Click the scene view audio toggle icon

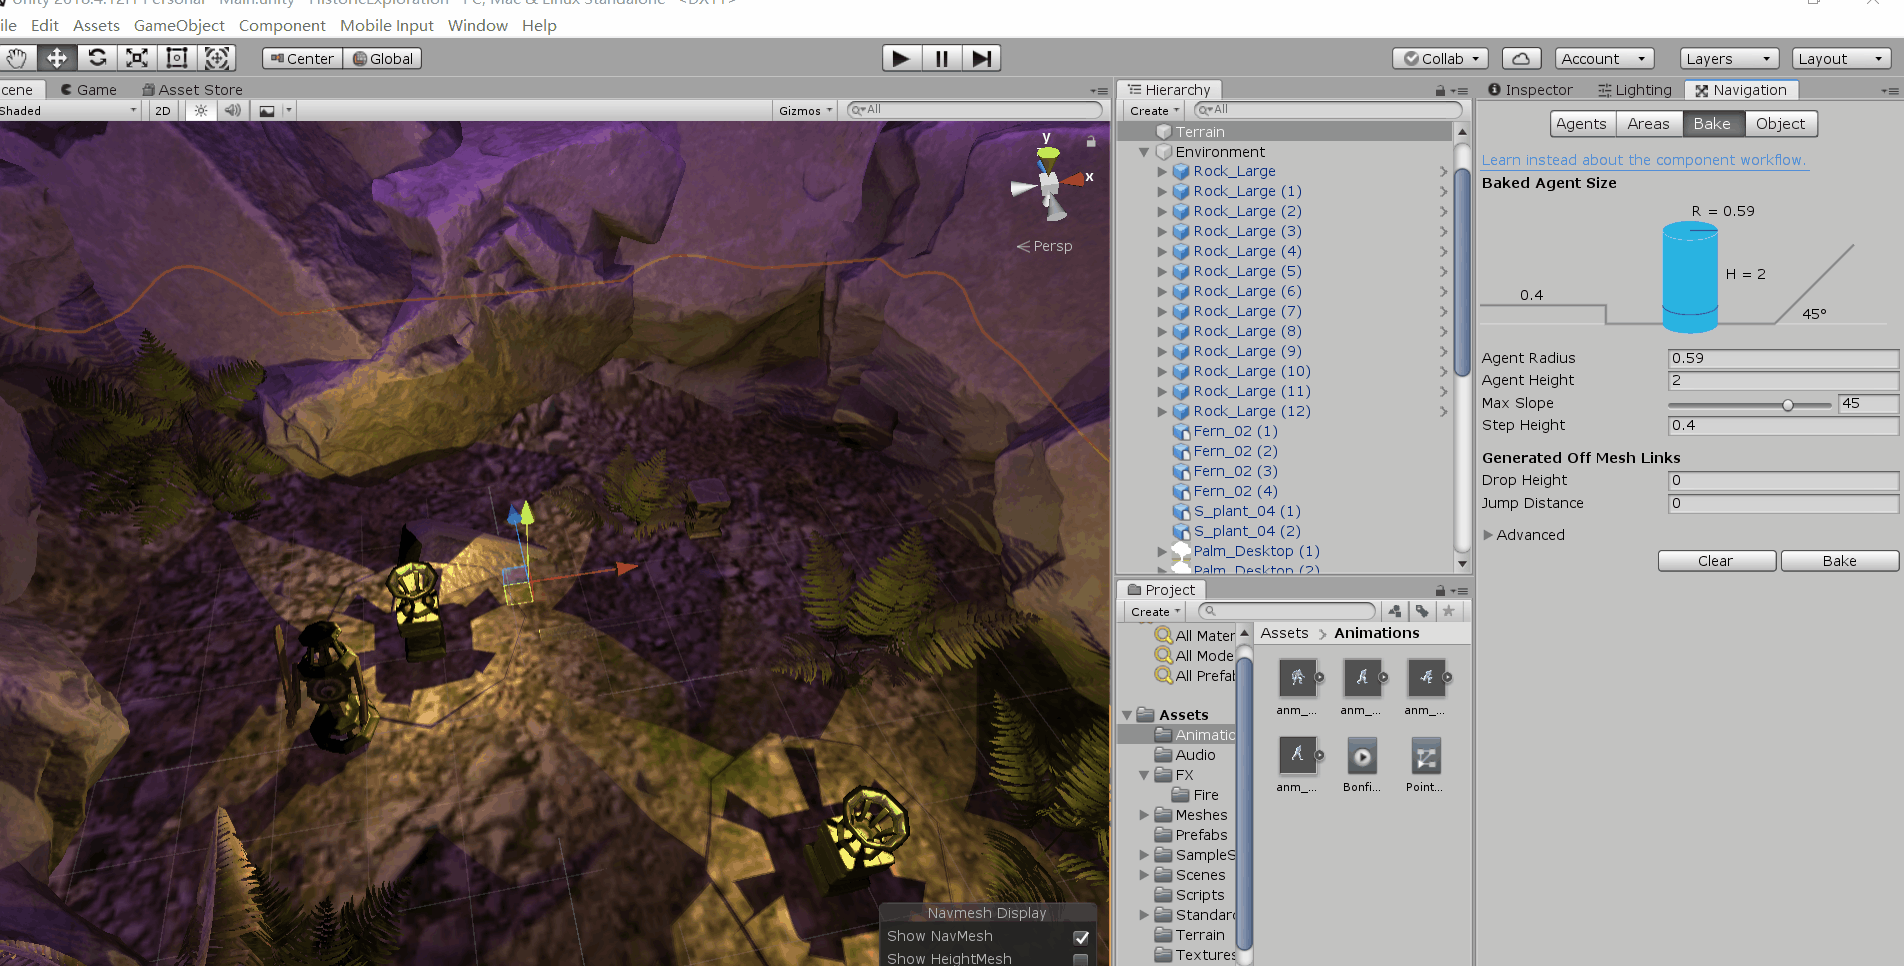233,110
